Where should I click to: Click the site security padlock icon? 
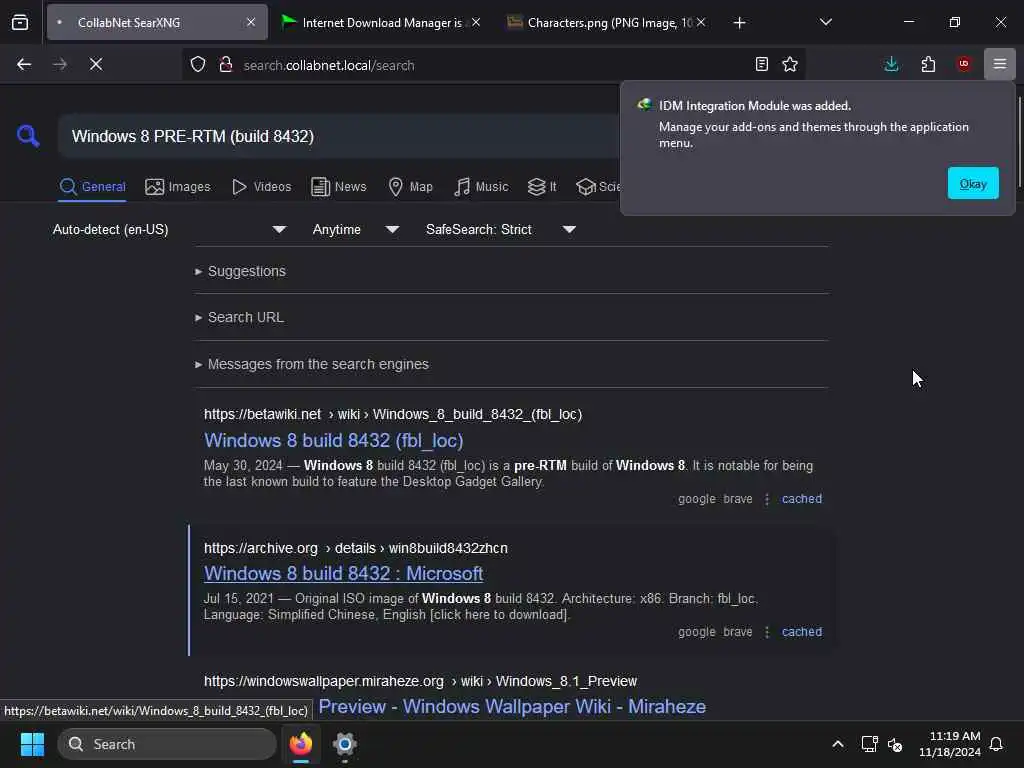point(226,64)
